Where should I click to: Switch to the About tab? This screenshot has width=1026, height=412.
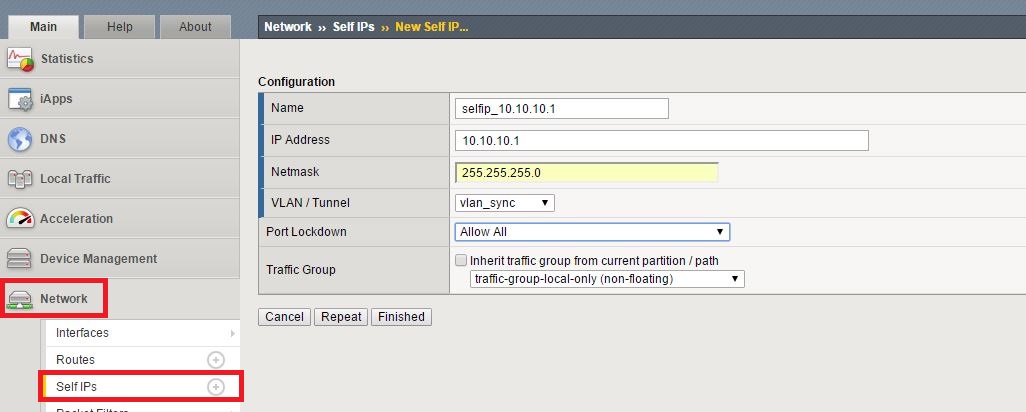tap(195, 27)
